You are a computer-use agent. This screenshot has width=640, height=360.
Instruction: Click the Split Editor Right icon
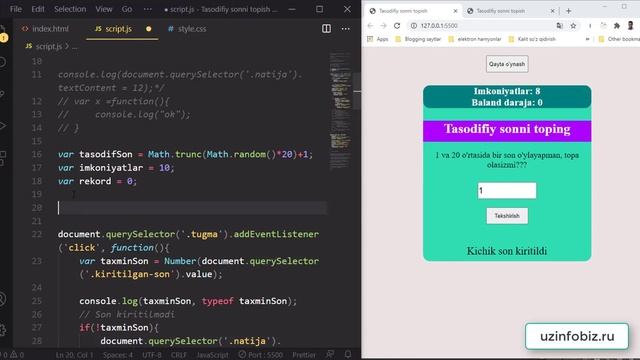[x=326, y=29]
